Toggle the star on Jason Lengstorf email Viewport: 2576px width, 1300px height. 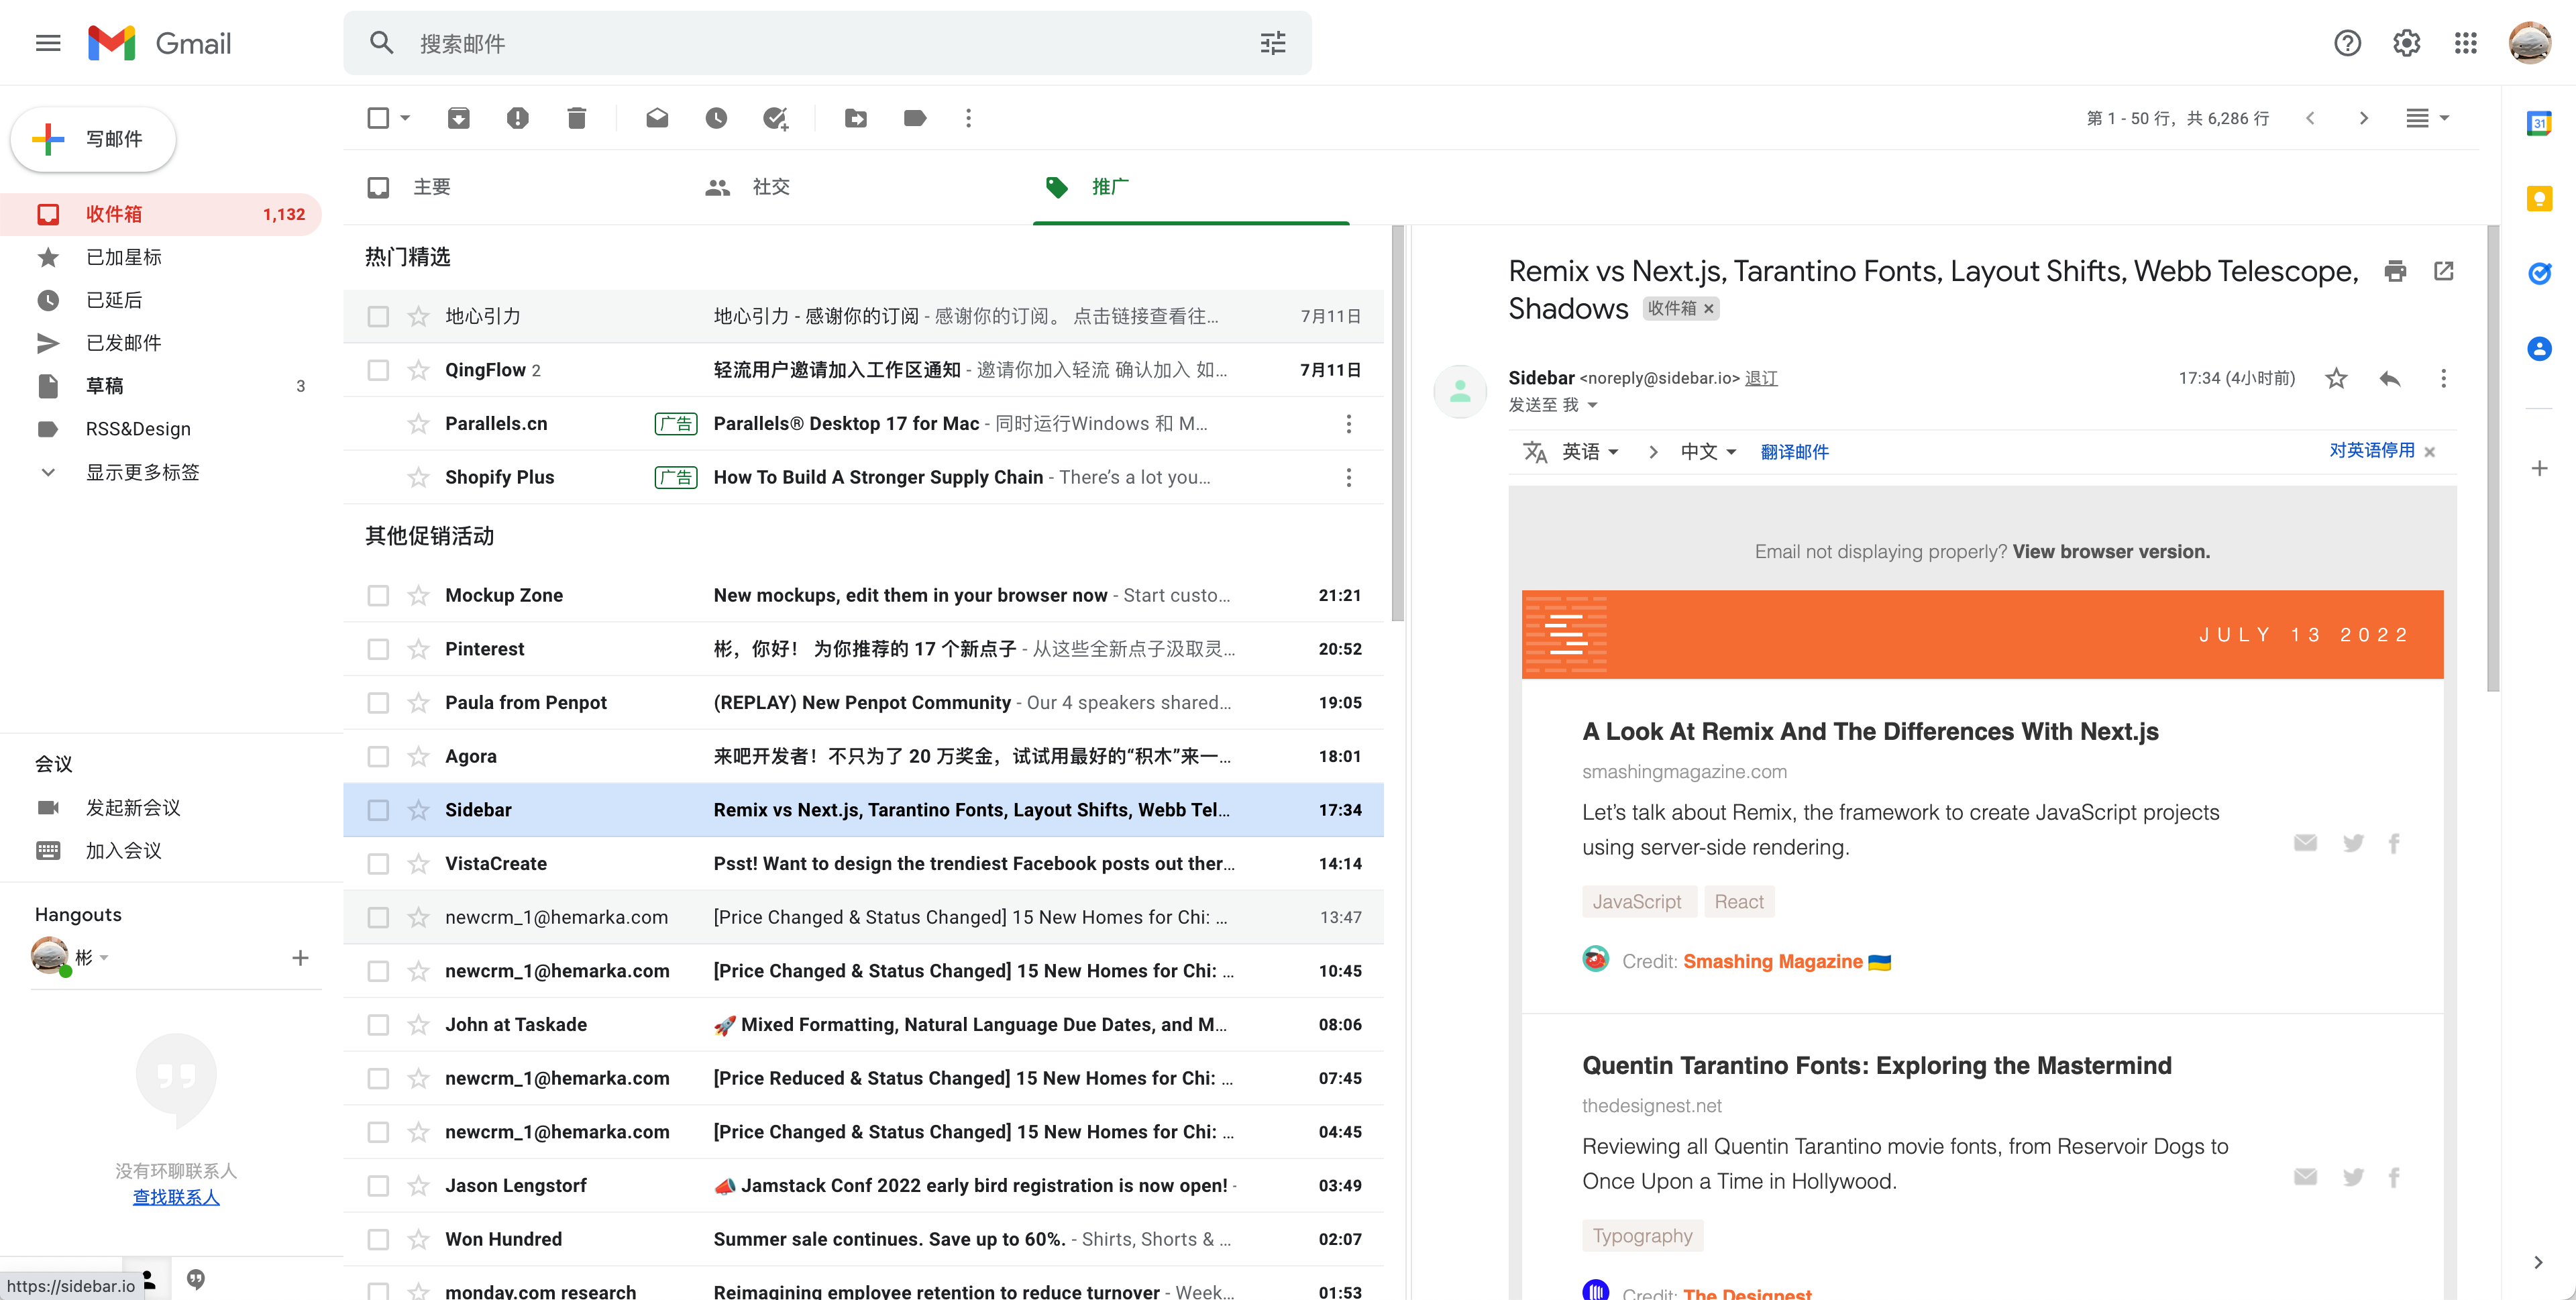point(418,1186)
